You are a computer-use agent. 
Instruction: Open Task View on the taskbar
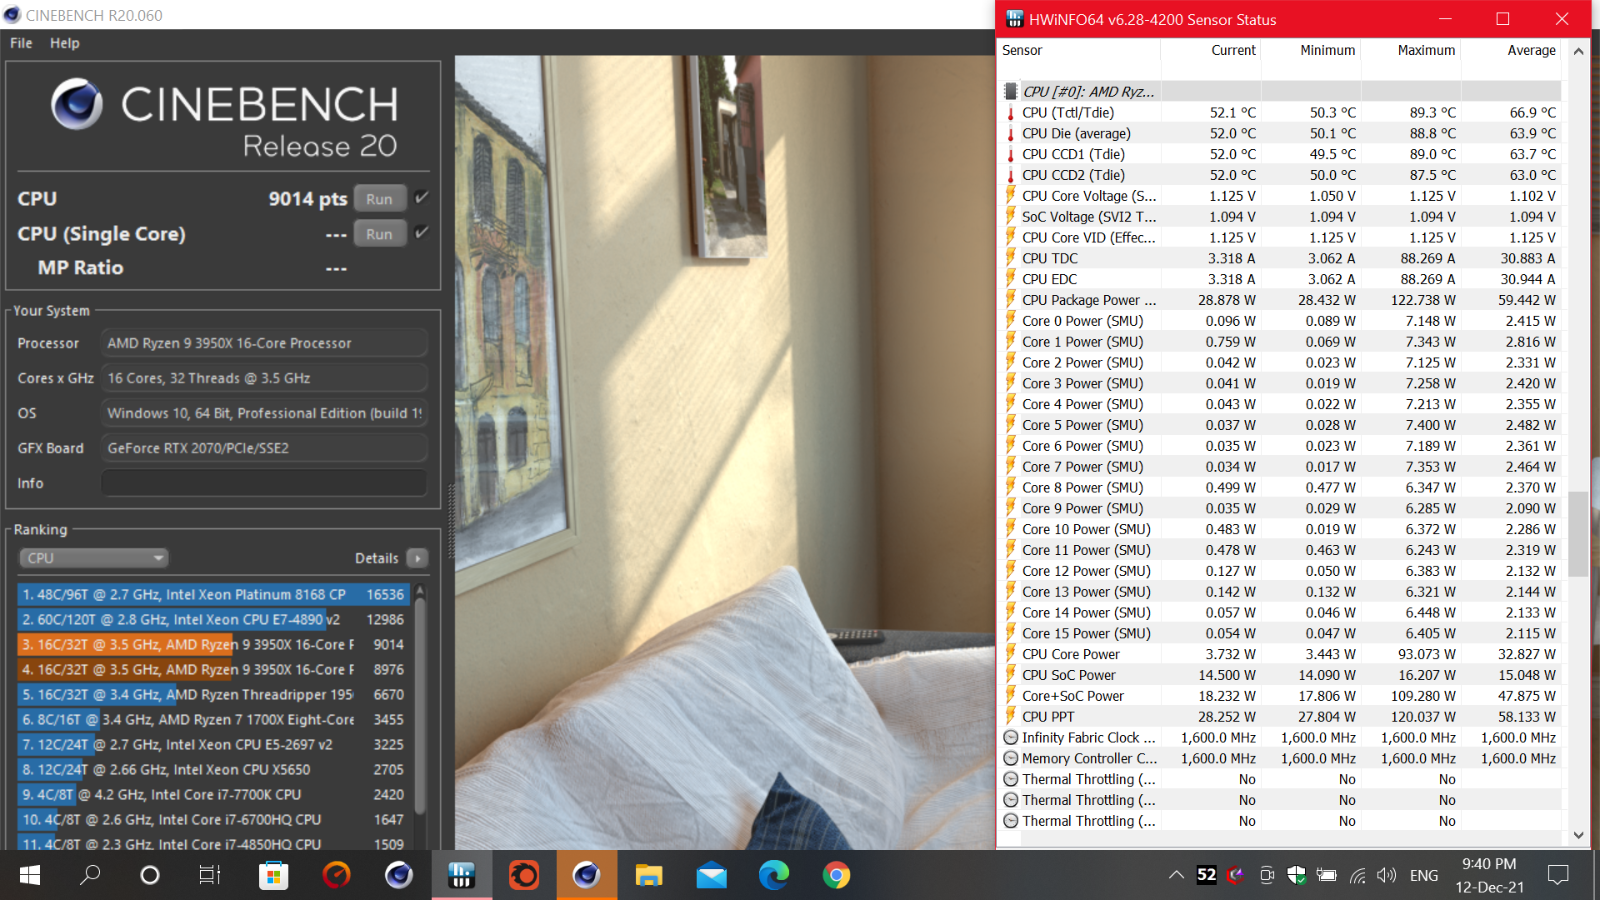[210, 875]
